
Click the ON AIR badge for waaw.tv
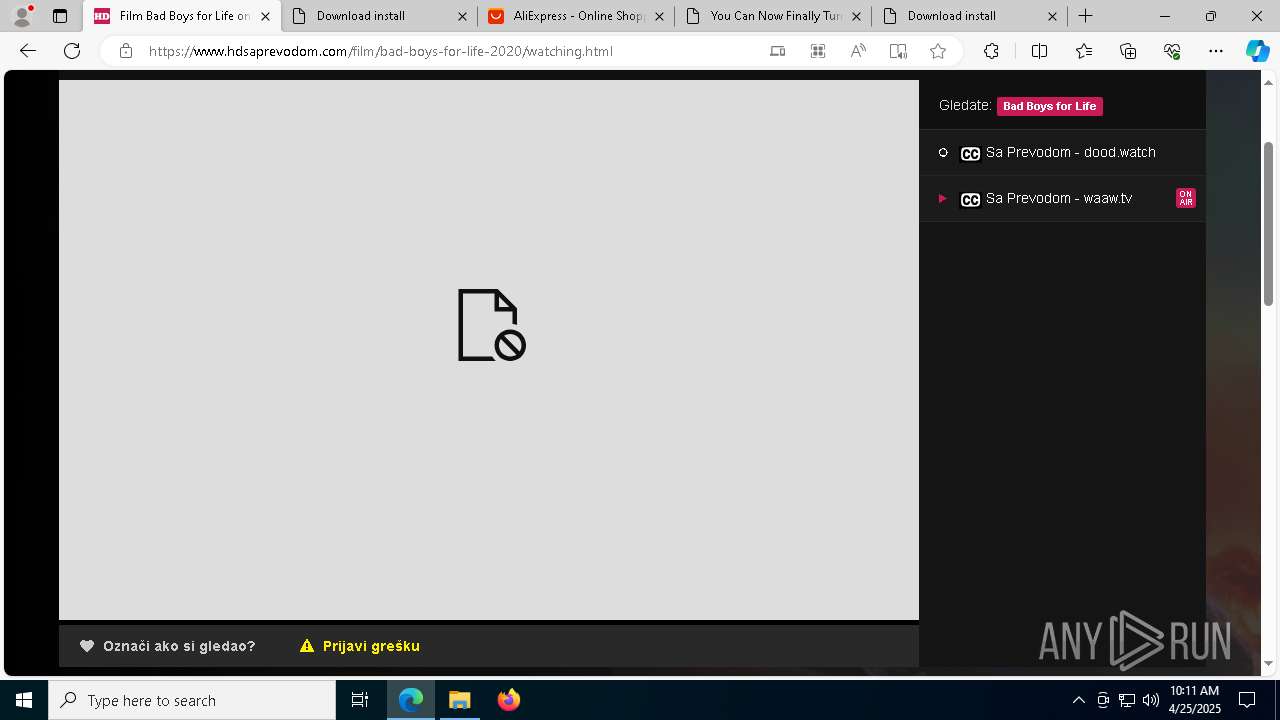pyautogui.click(x=1186, y=198)
